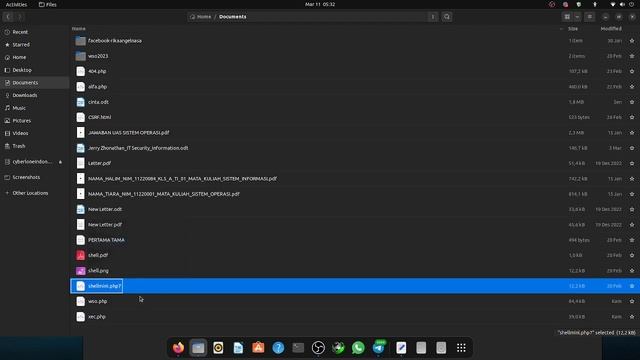Open view options dropdown beside grid button
The image size is (640, 360).
(x=577, y=17)
